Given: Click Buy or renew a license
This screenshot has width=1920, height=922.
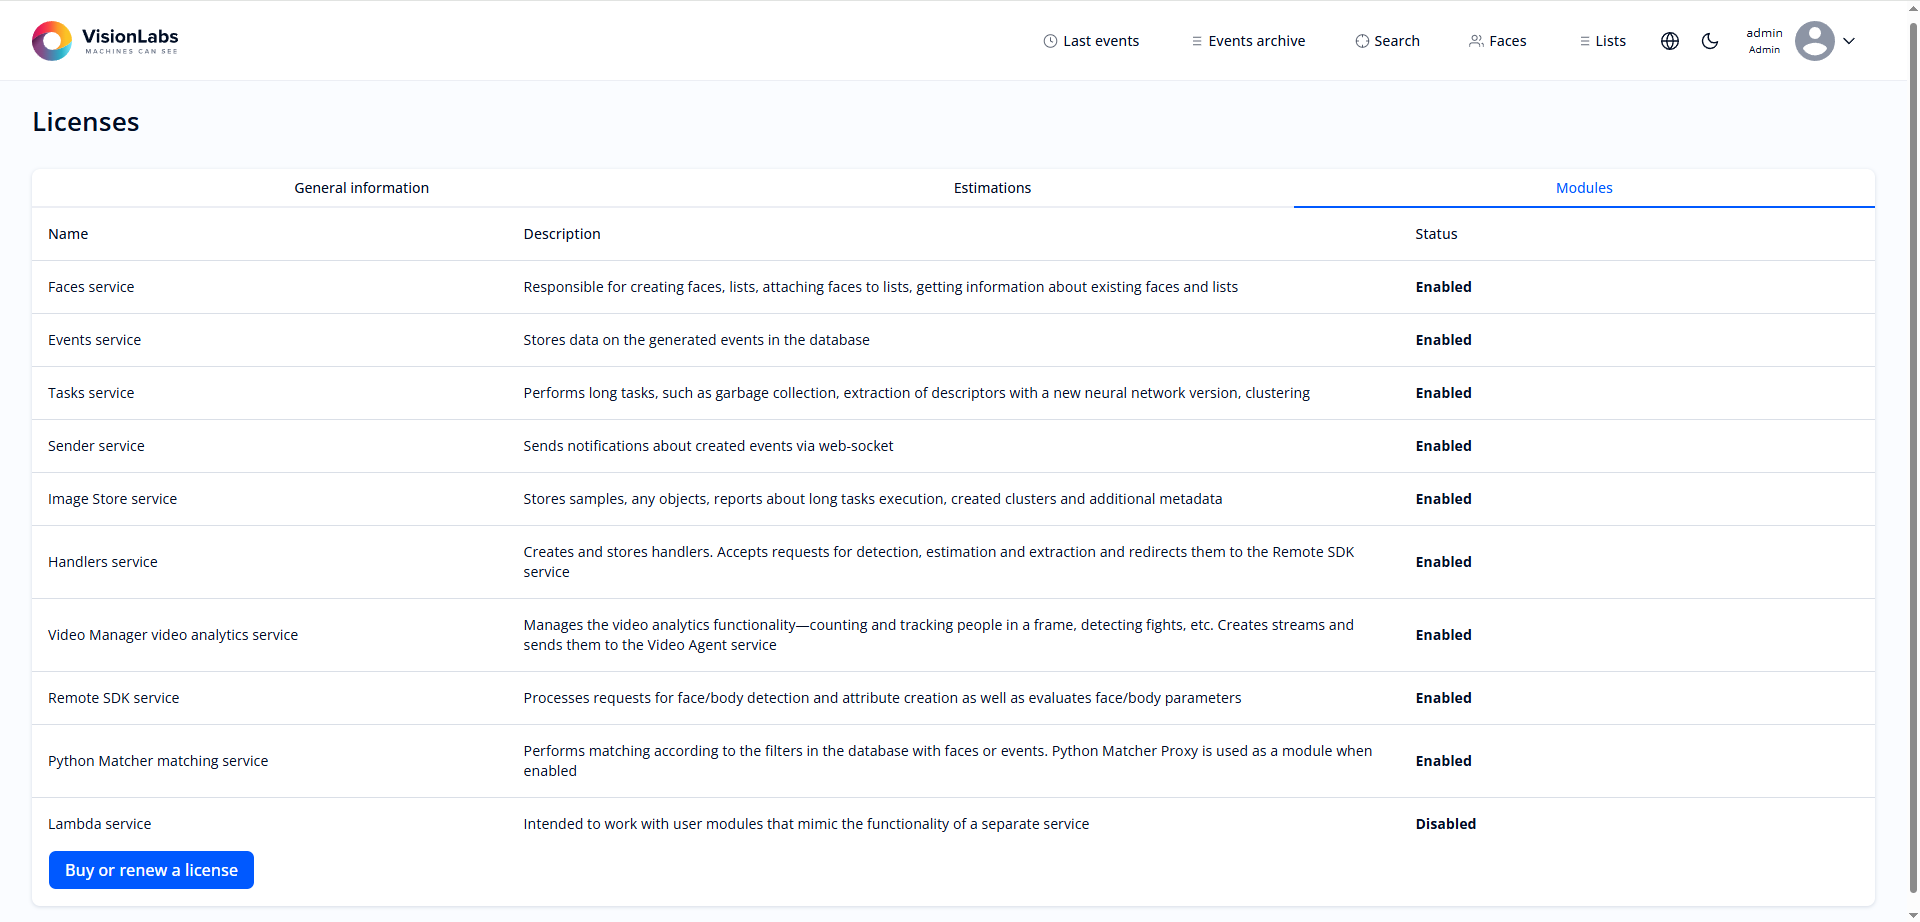Looking at the screenshot, I should pyautogui.click(x=151, y=870).
